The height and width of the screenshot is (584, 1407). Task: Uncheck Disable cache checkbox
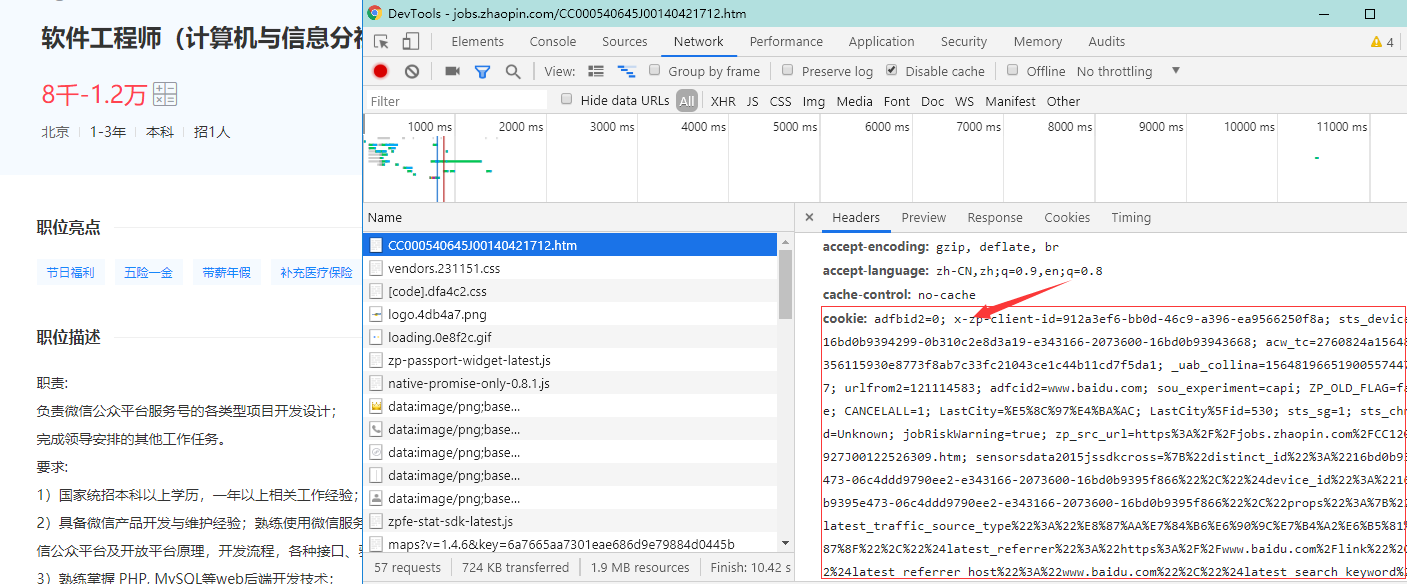892,70
